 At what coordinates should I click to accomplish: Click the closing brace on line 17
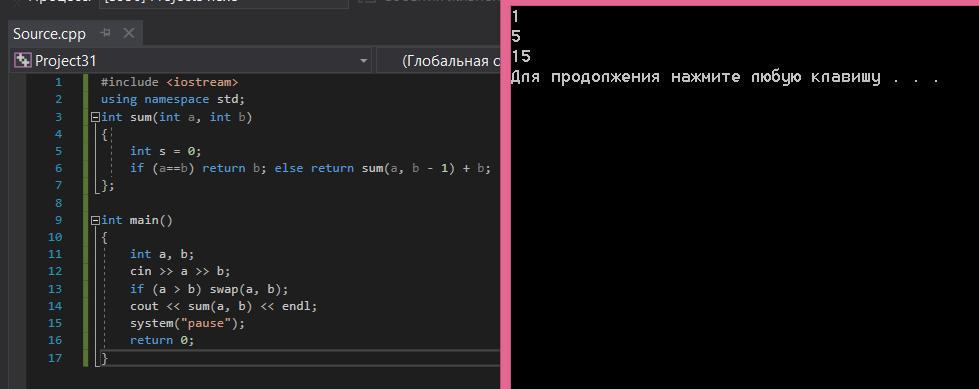(x=104, y=358)
